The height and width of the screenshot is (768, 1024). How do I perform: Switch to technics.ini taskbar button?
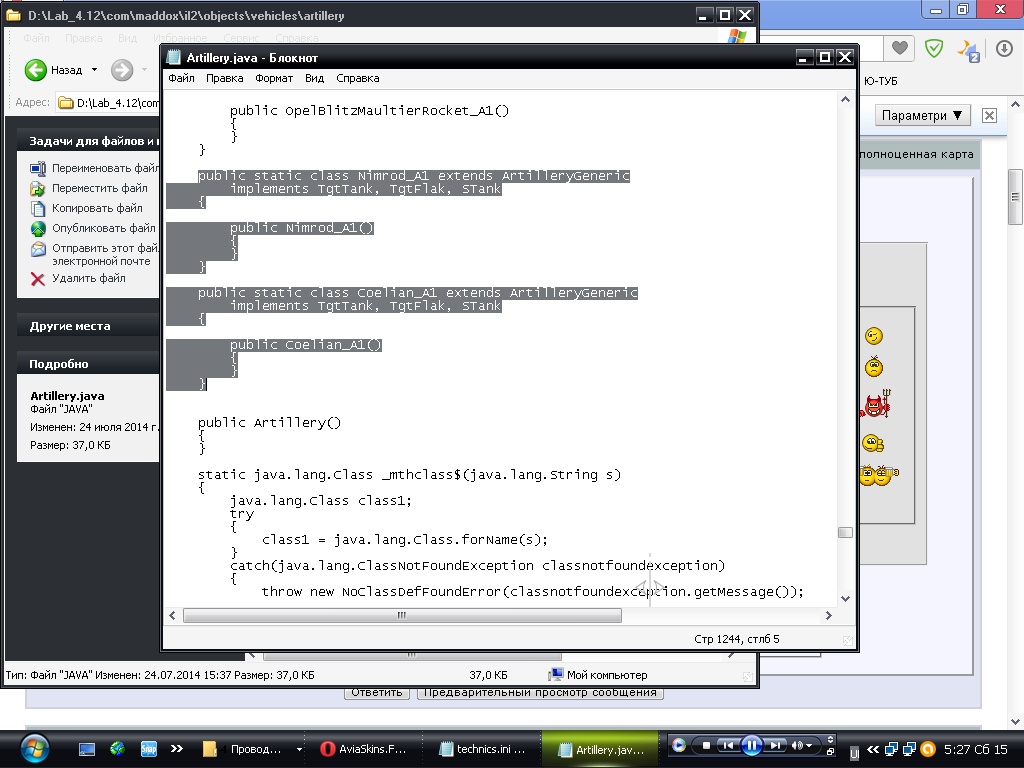[x=482, y=749]
